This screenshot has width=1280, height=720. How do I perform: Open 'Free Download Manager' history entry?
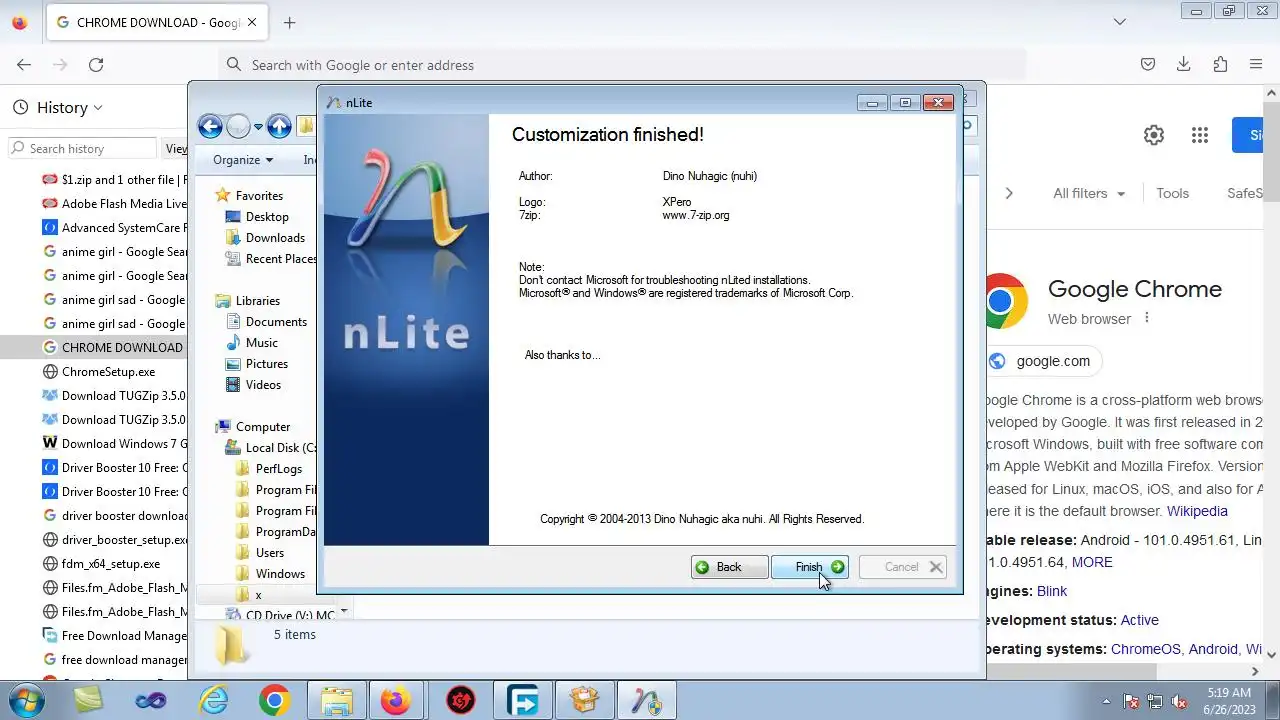[114, 635]
